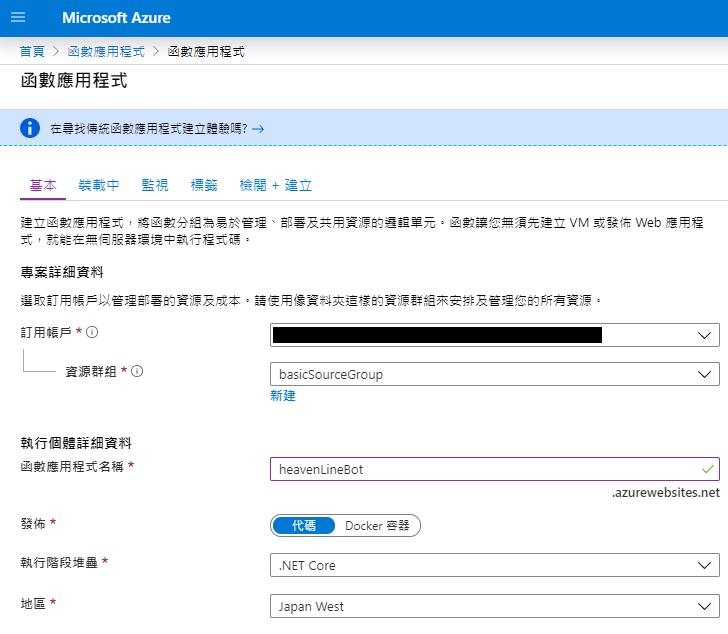Open the 訂用帳戶 subscription dropdown
The width and height of the screenshot is (728, 634).
(x=494, y=335)
